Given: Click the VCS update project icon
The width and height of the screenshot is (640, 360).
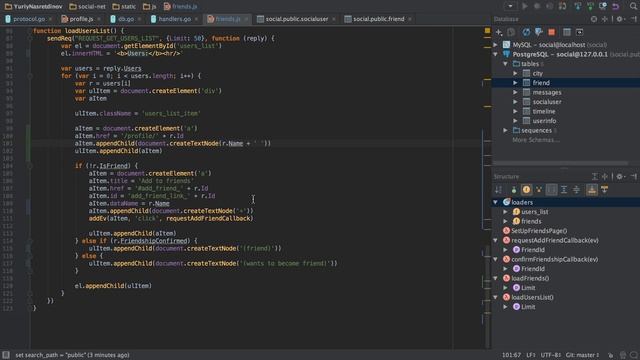Looking at the screenshot, I should point(578,6).
